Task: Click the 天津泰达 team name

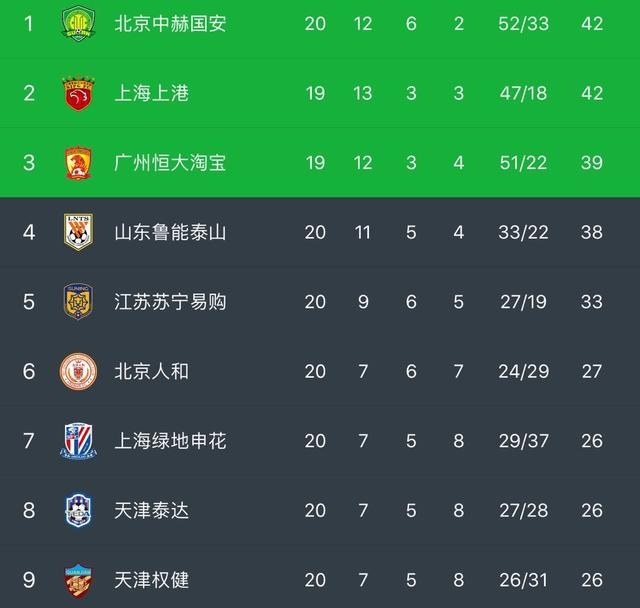Action: point(151,511)
